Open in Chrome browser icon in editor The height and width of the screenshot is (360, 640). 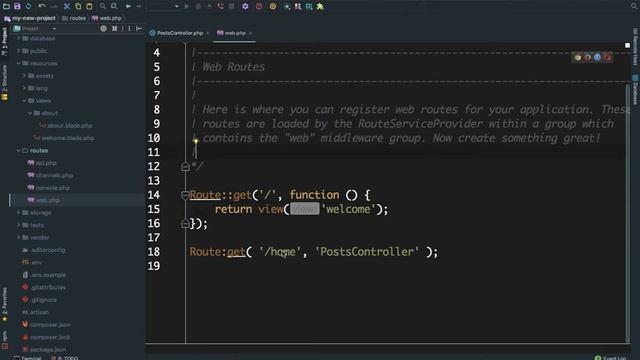pos(578,58)
